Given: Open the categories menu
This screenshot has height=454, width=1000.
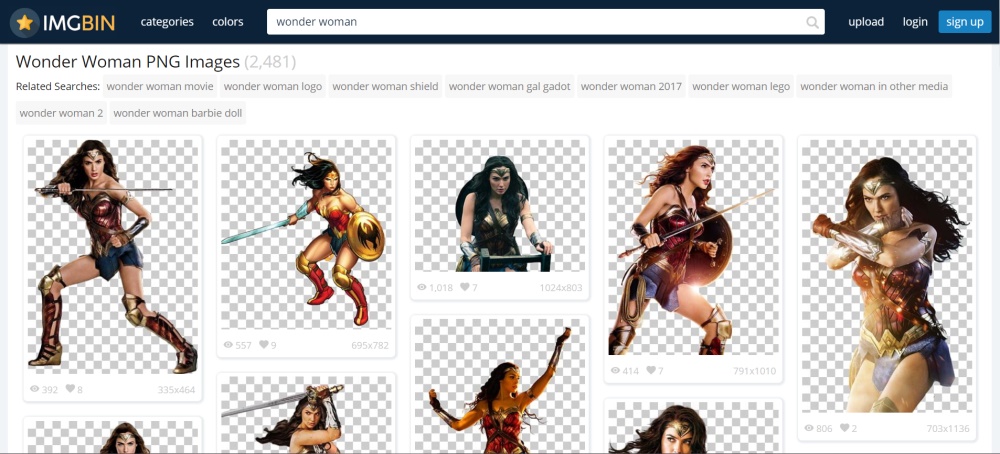Looking at the screenshot, I should click(167, 22).
